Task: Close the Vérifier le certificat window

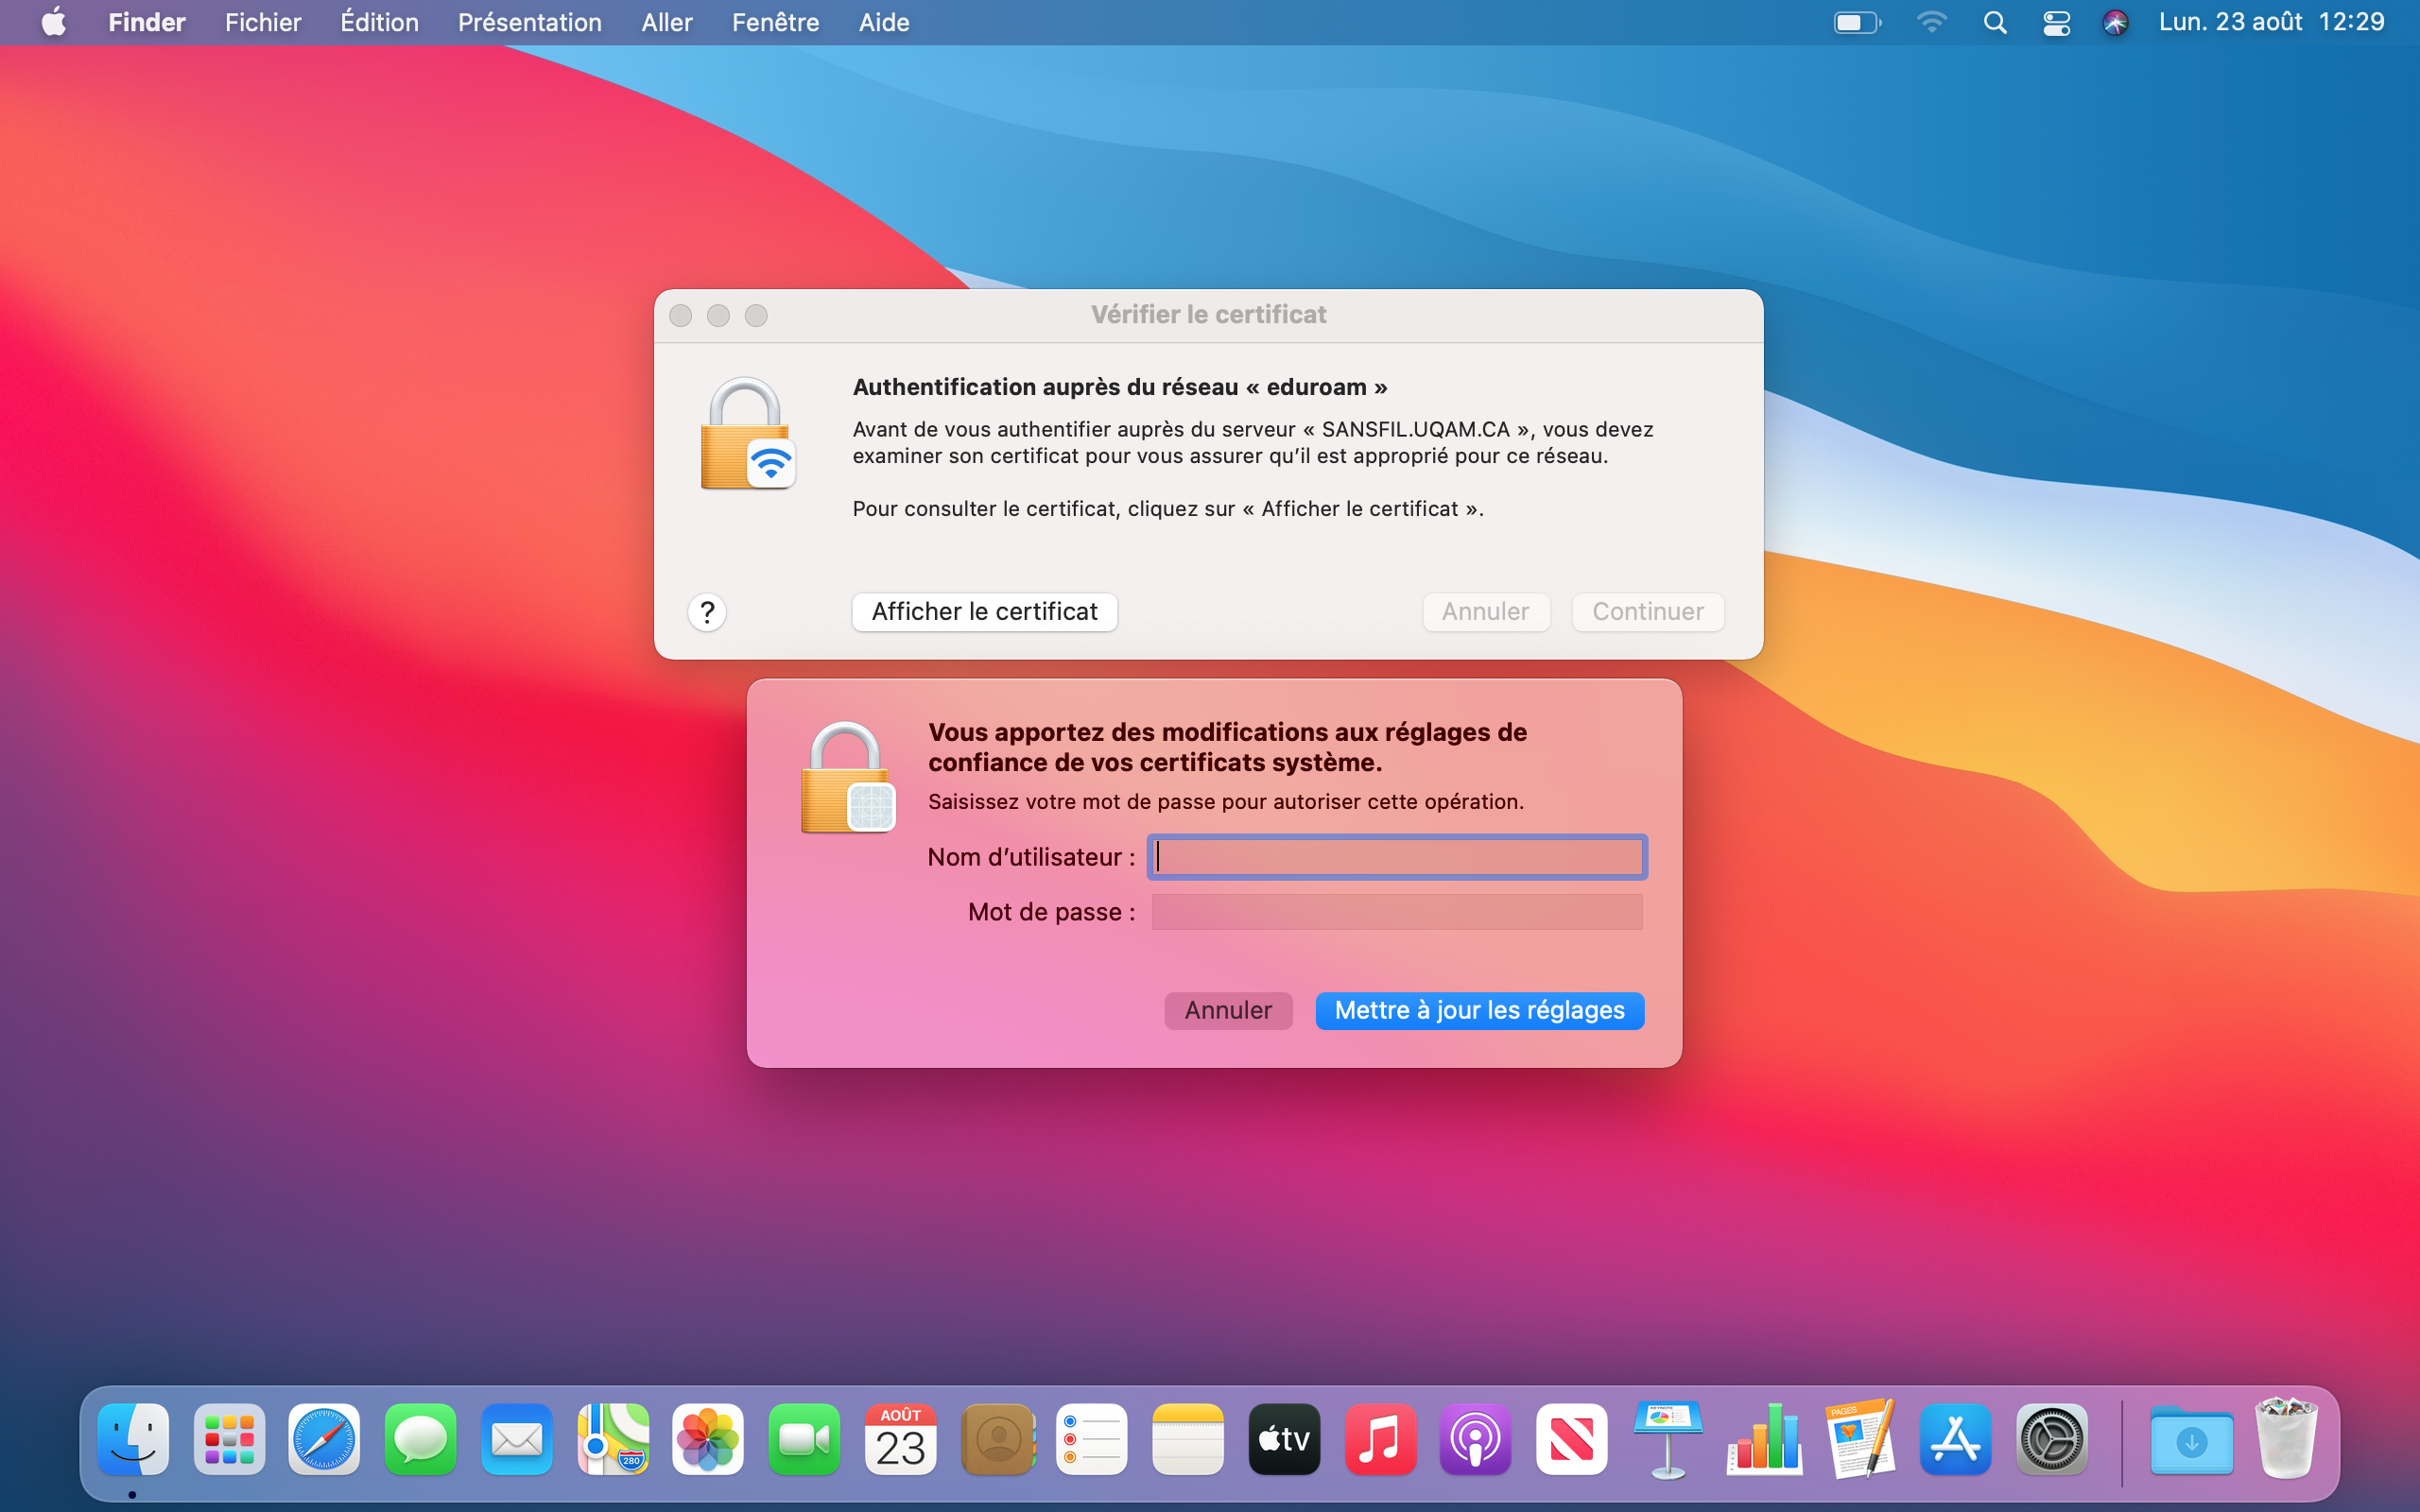Action: click(x=681, y=316)
